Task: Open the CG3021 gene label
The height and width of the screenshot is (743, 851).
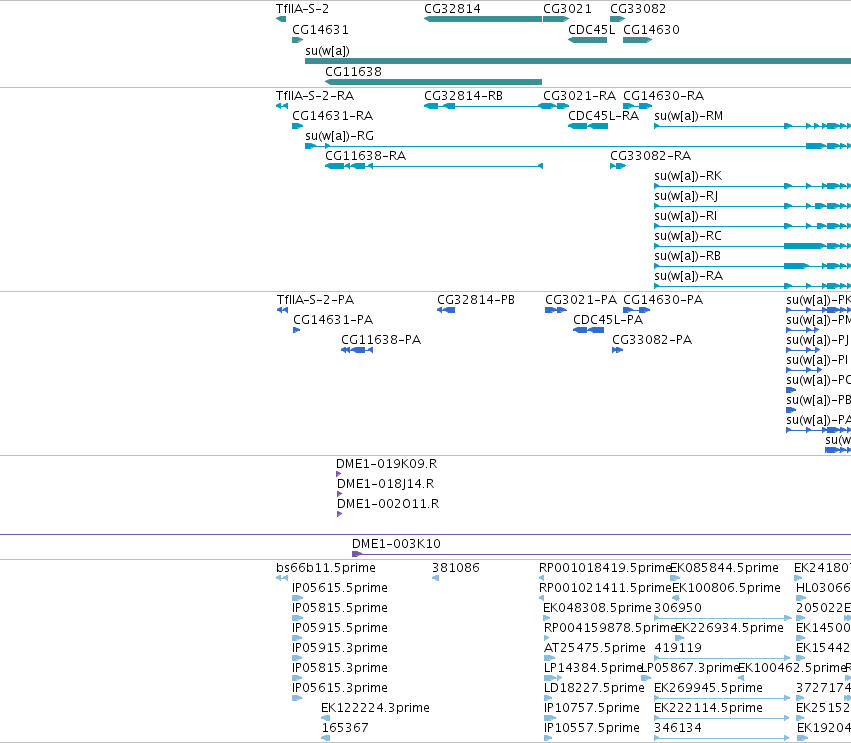Action: point(567,9)
